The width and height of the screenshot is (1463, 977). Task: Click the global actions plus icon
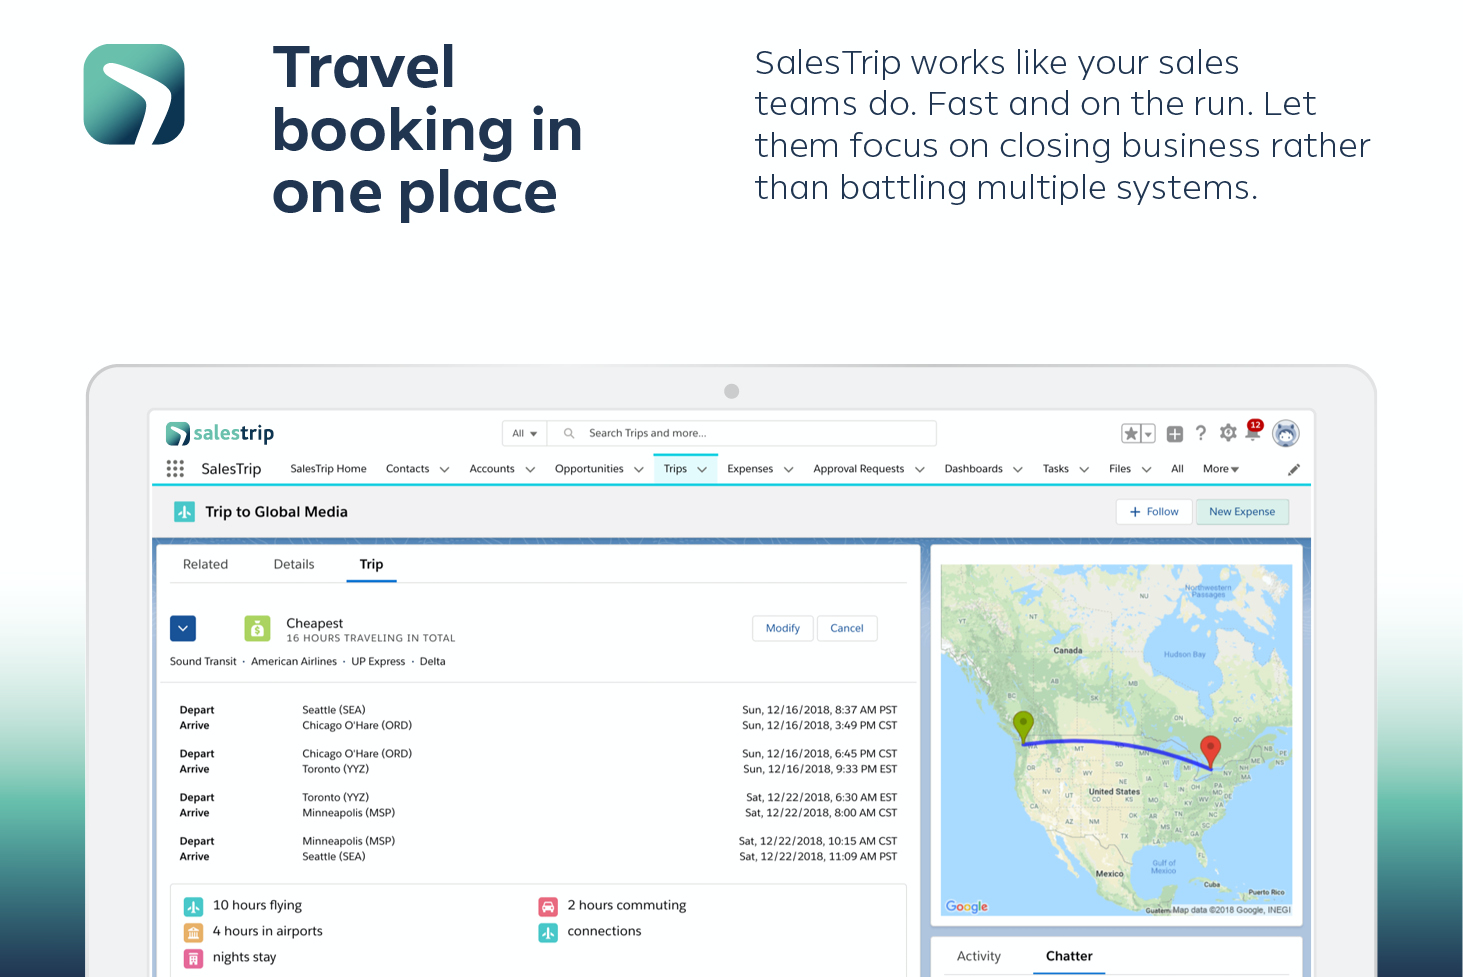[1175, 433]
